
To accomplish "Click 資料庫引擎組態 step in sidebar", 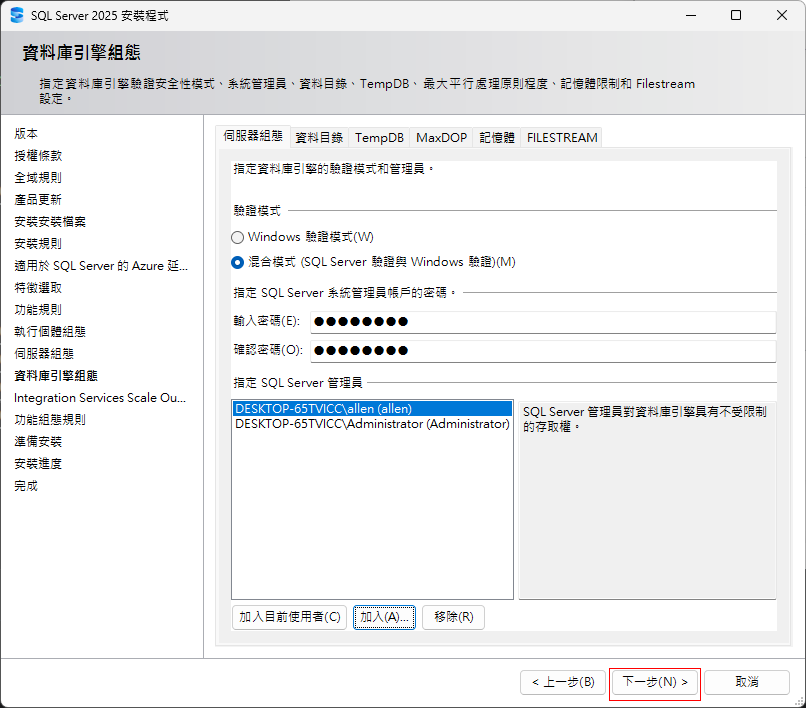I will tap(56, 376).
